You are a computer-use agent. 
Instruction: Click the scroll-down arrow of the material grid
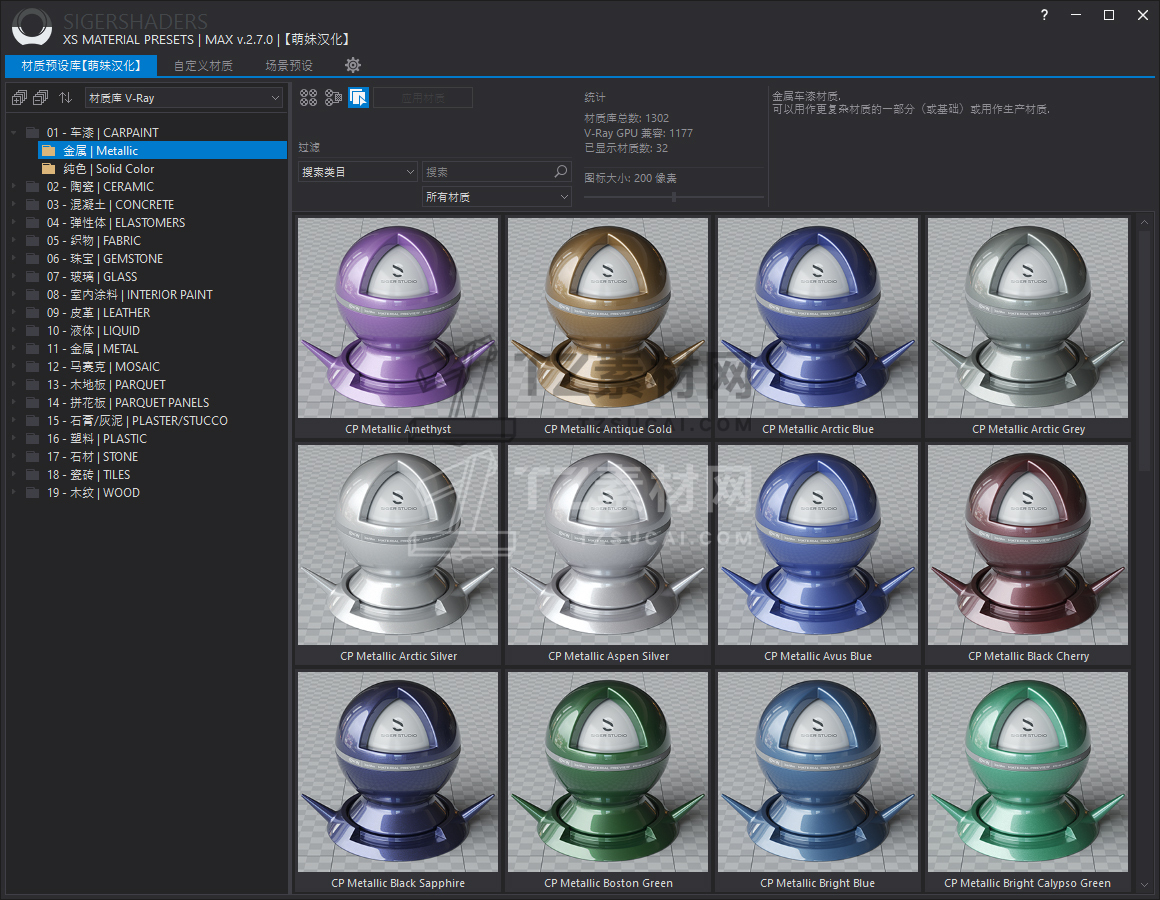tap(1144, 885)
